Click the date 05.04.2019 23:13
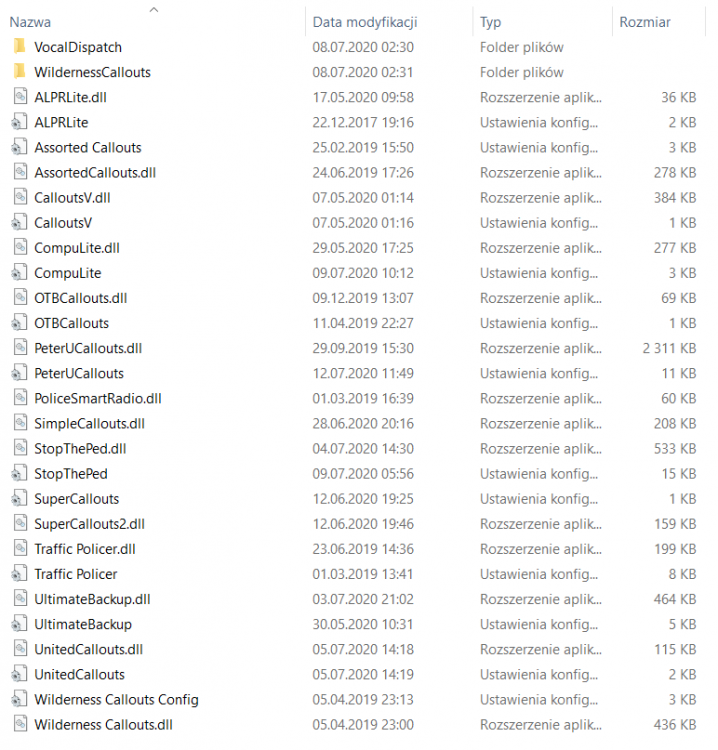Image resolution: width=718 pixels, height=750 pixels. (x=363, y=699)
